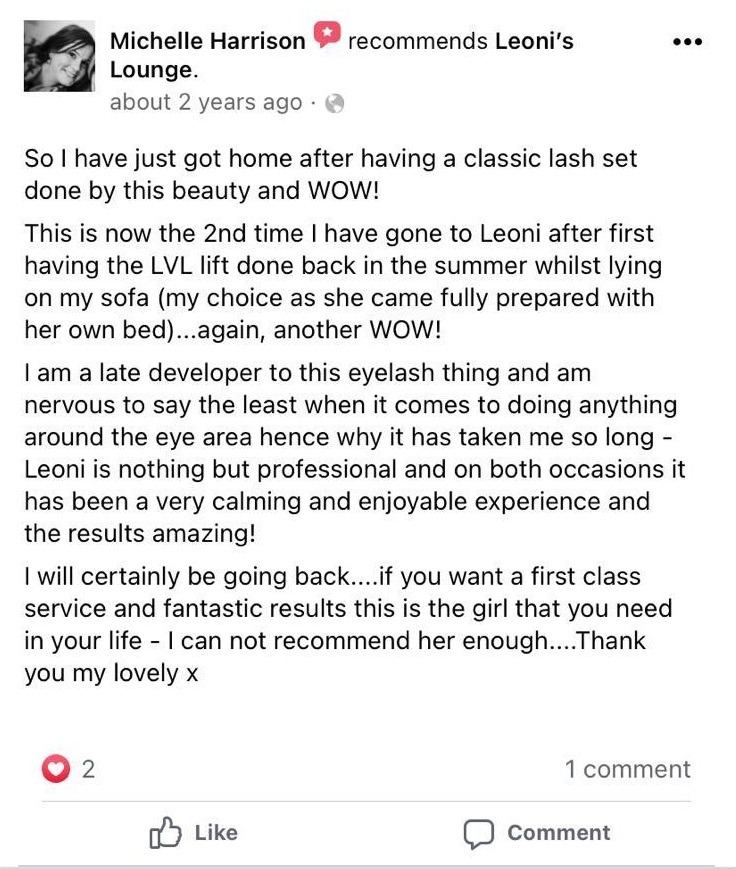Click the paragraph starting "This is now the 2nd"
The image size is (736, 869).
coord(340,282)
